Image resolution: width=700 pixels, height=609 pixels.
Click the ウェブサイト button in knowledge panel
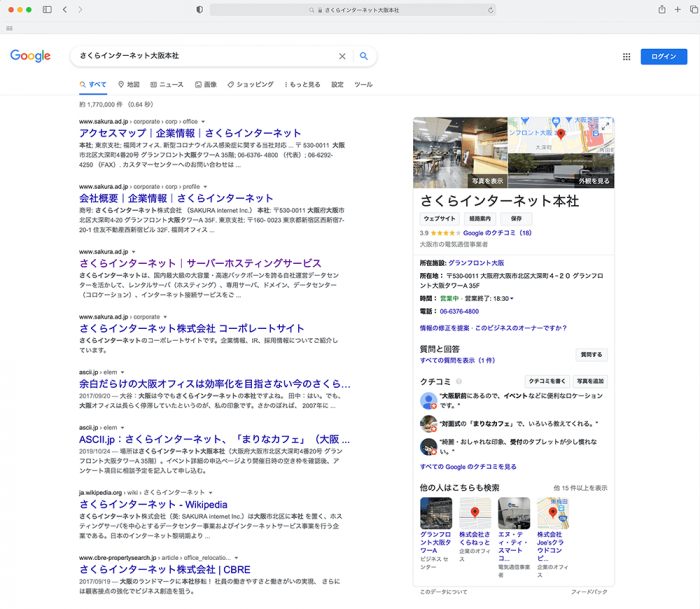pyautogui.click(x=439, y=219)
